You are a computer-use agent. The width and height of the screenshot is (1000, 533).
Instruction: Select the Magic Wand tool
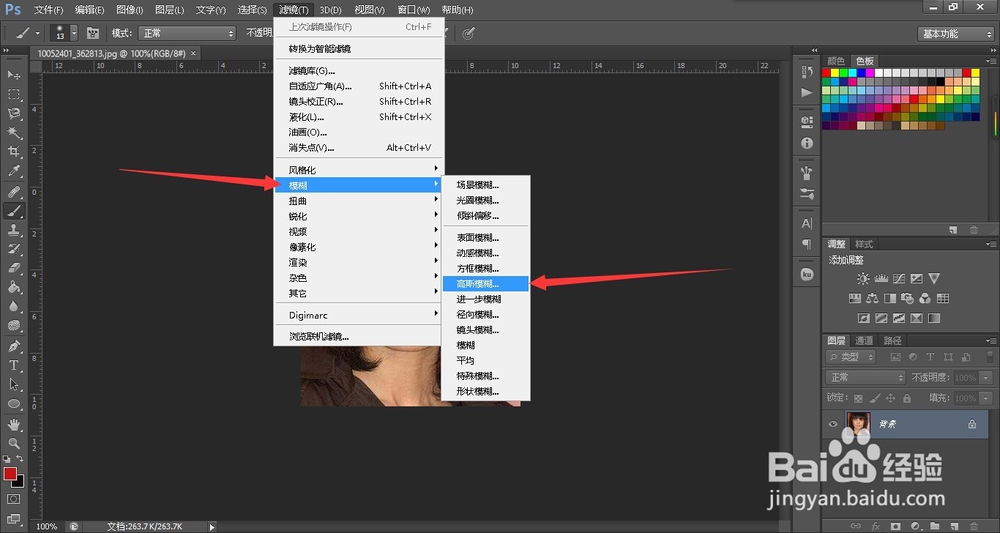point(13,133)
